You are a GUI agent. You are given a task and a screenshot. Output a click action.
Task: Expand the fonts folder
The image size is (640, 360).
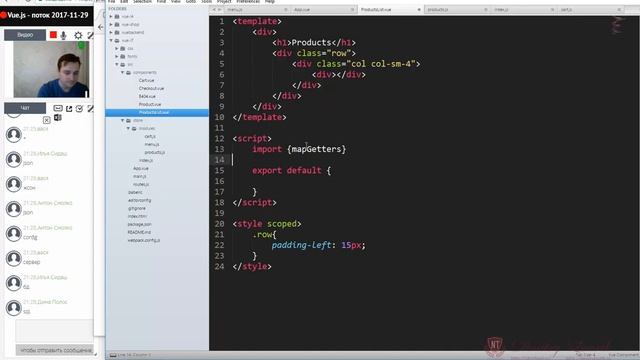pos(117,56)
